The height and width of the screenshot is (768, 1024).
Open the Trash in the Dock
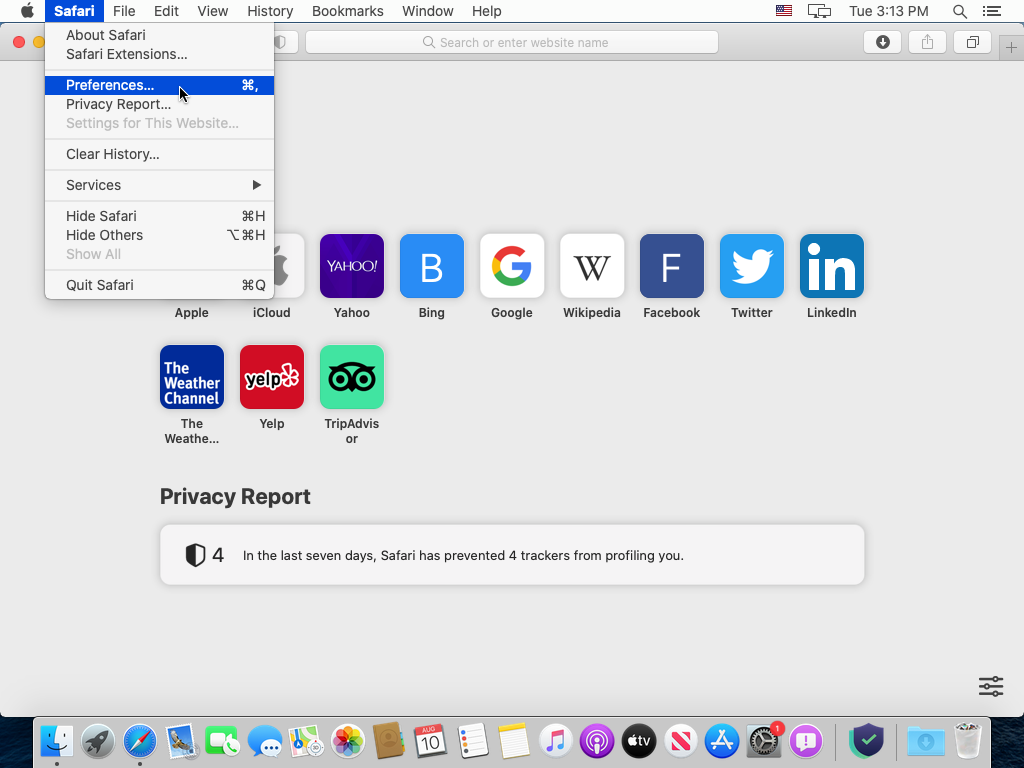click(x=967, y=741)
